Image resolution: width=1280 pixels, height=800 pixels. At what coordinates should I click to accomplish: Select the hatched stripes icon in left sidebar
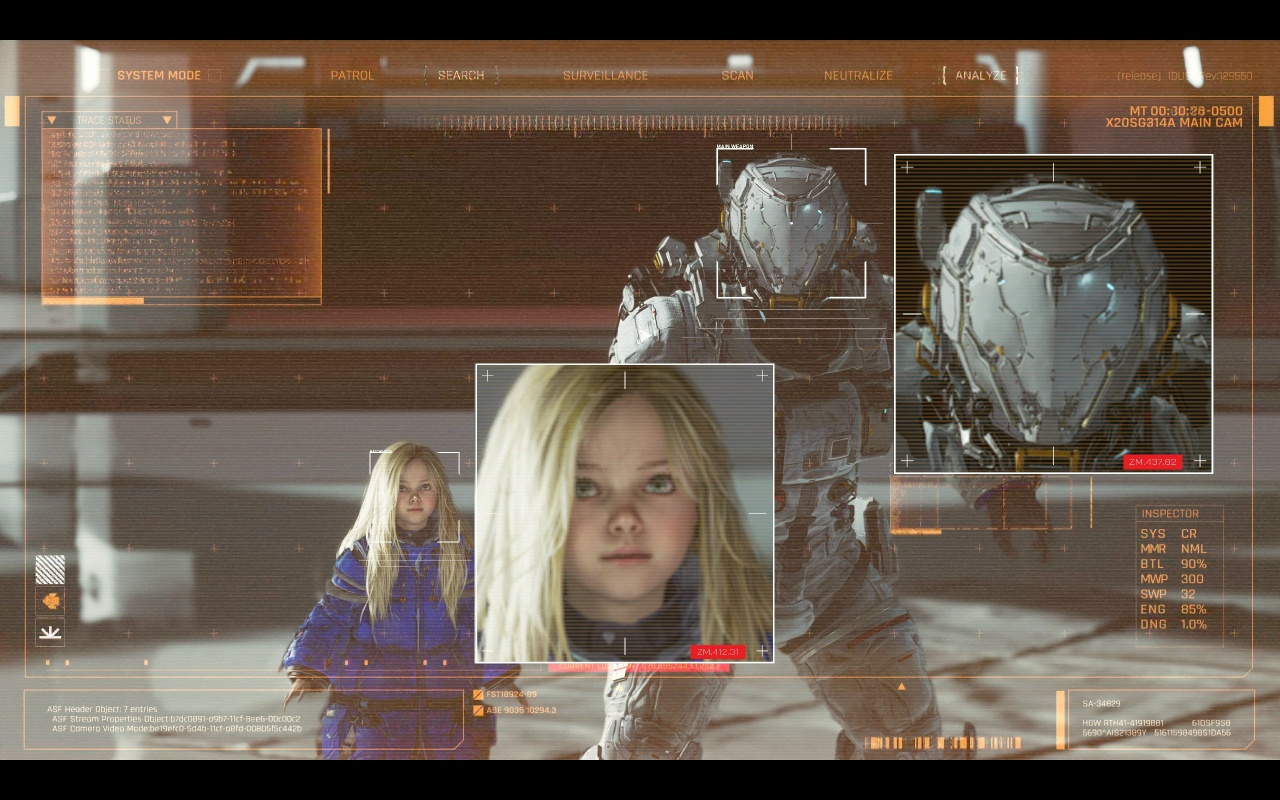50,569
